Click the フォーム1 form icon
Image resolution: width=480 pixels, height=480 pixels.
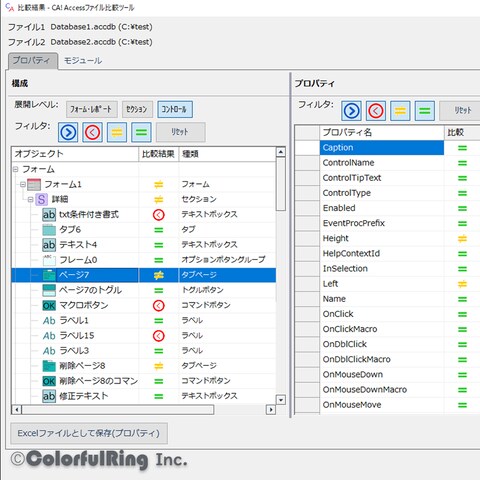[34, 184]
